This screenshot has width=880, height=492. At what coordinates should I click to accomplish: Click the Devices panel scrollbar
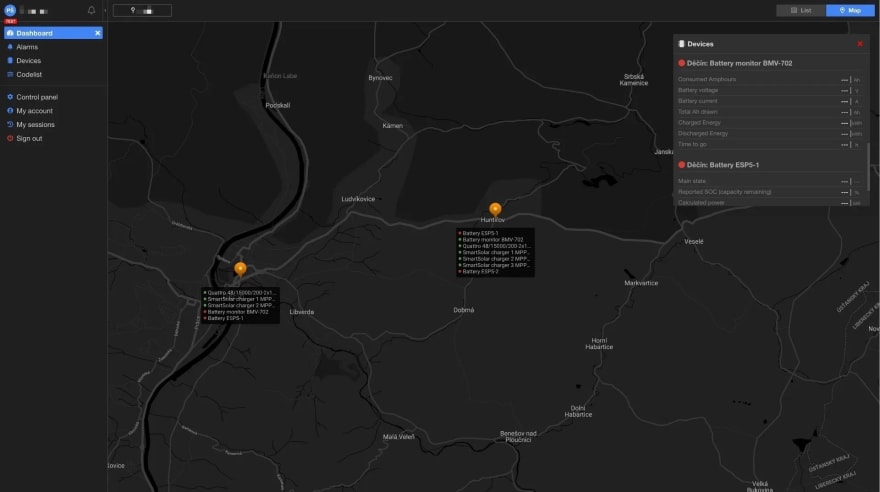(x=868, y=167)
